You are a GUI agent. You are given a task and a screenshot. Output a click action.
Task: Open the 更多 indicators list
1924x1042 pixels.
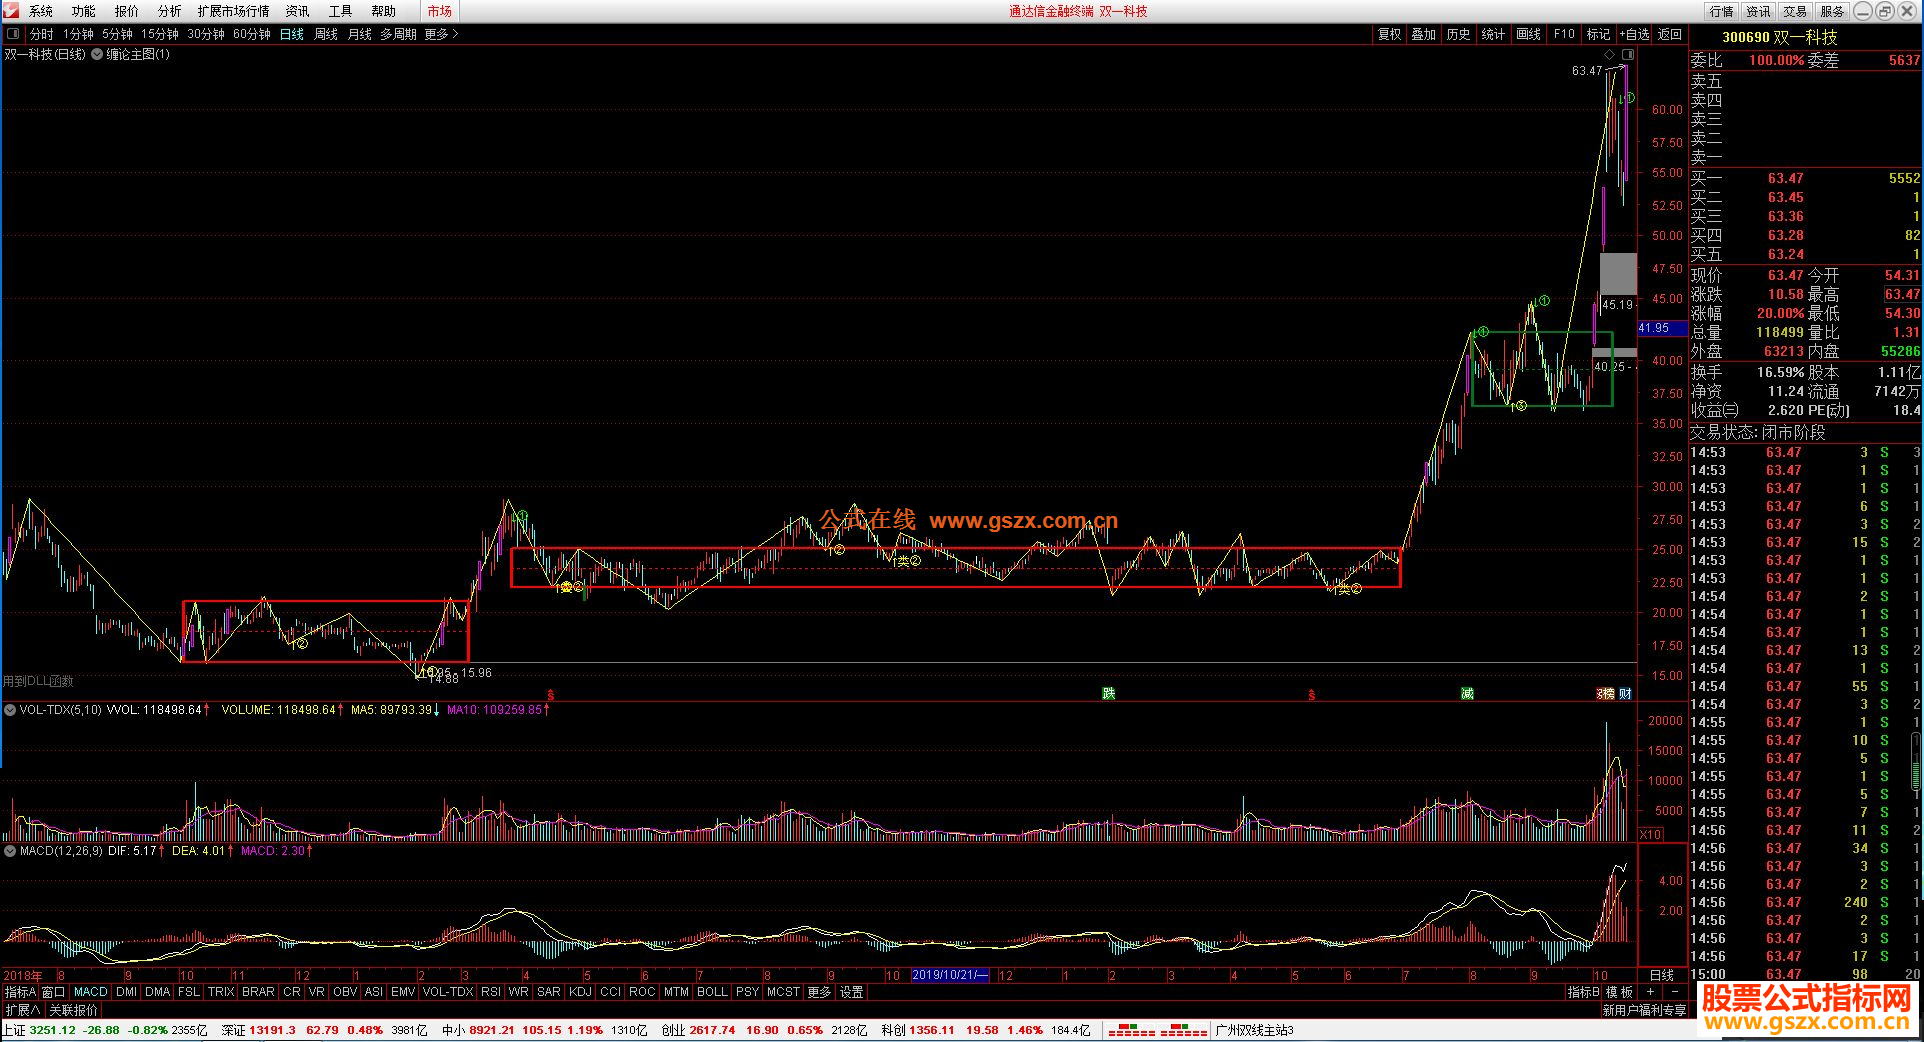point(819,992)
